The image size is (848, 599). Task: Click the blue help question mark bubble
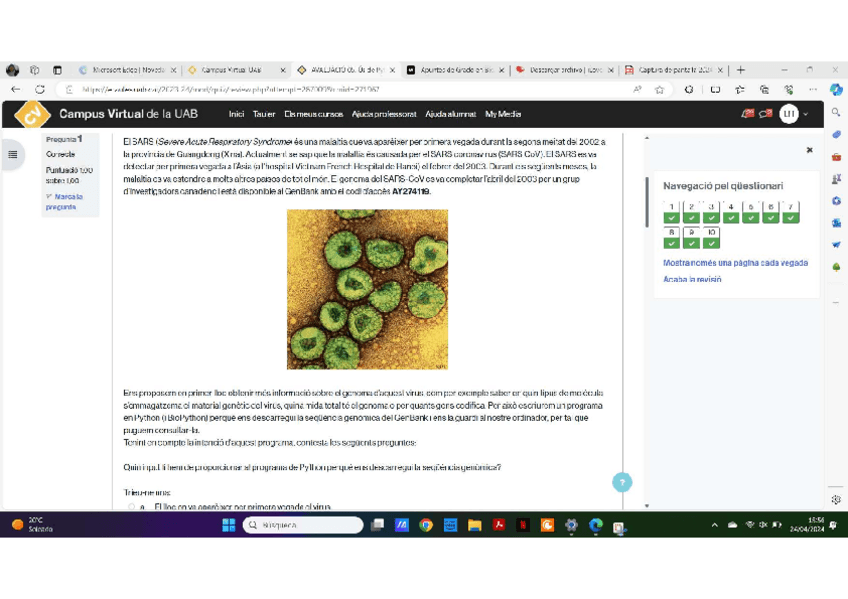[622, 482]
